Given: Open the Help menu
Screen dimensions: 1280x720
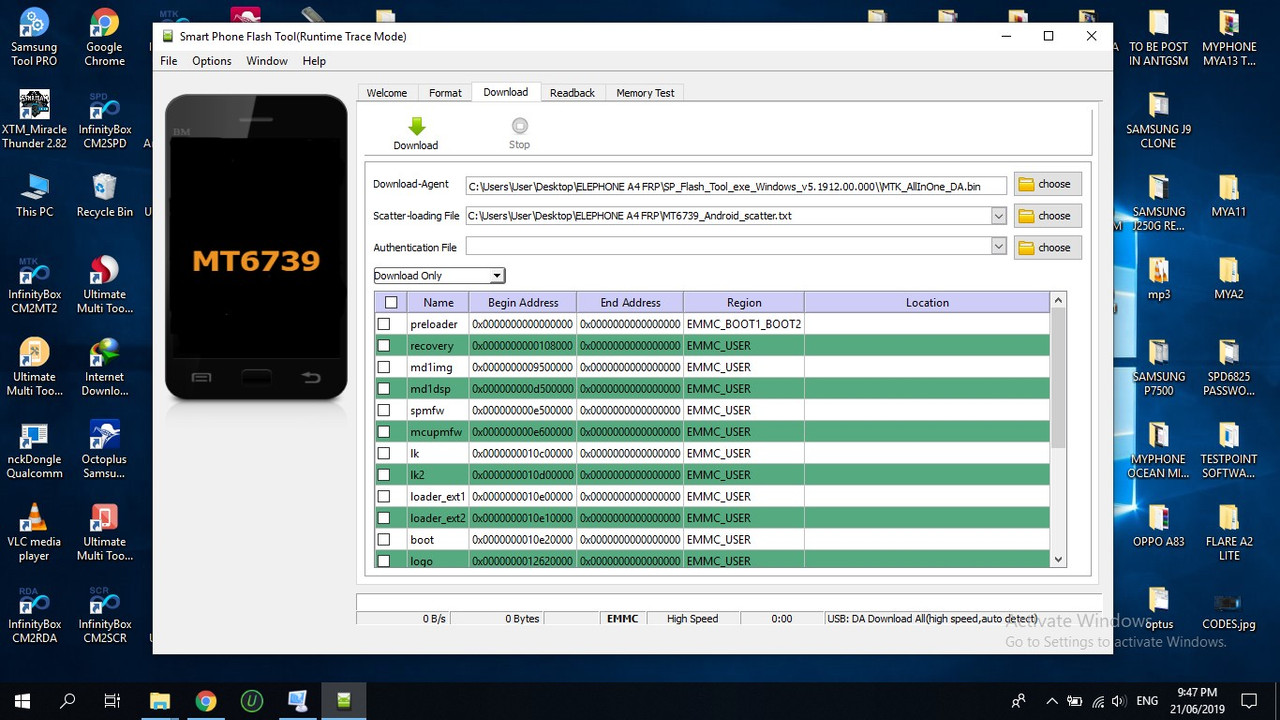Looking at the screenshot, I should tap(314, 61).
